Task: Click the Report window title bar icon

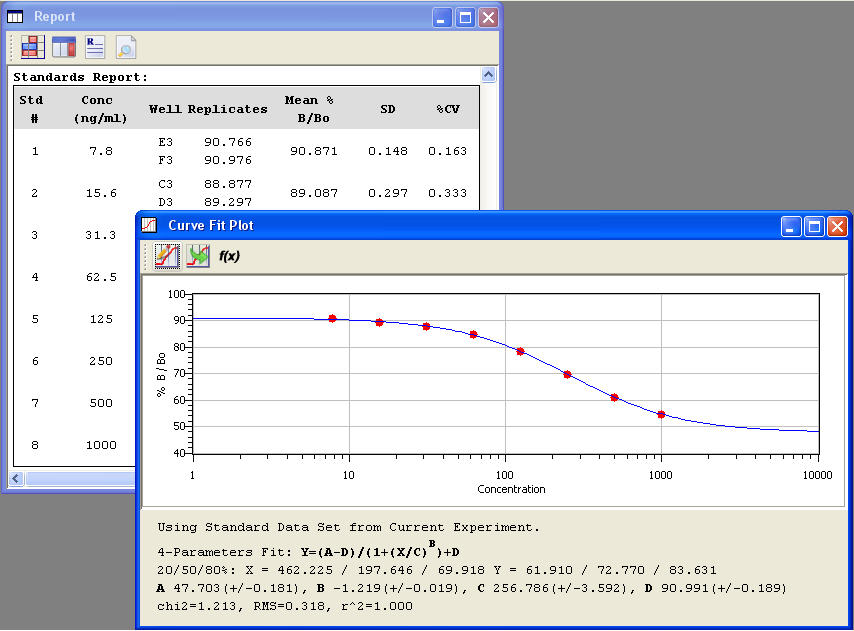Action: [15, 17]
